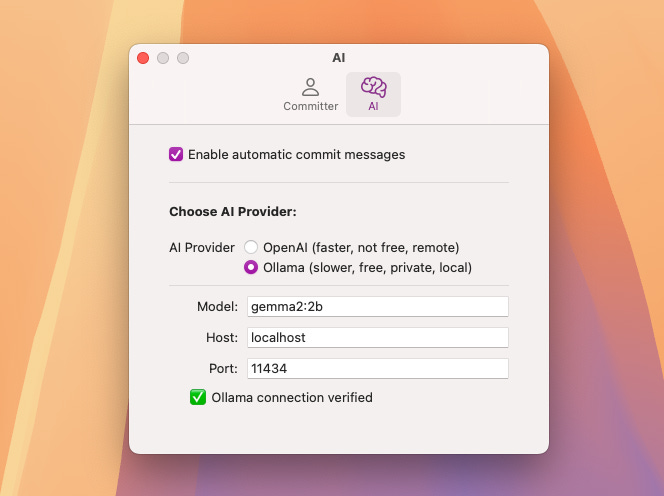Click the 'AI Provider' label
The height and width of the screenshot is (496, 664).
coord(202,247)
